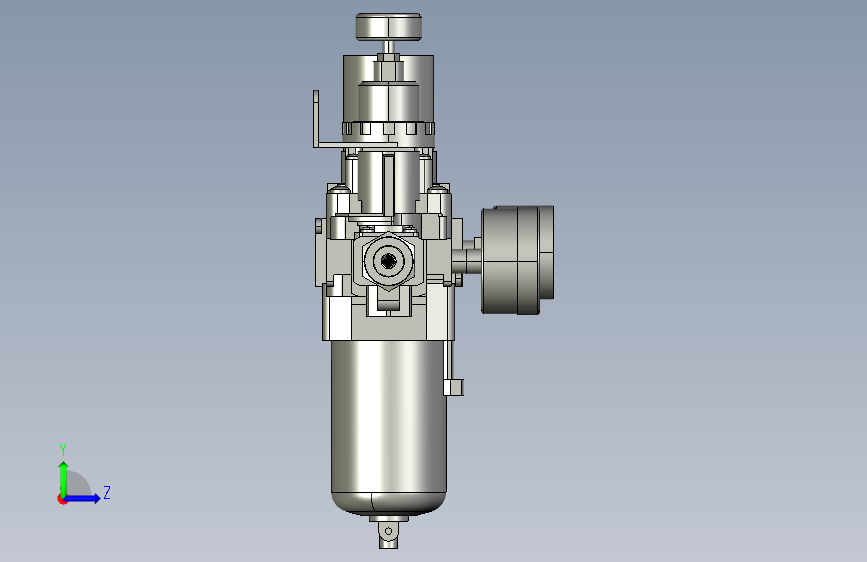Image resolution: width=867 pixels, height=562 pixels.
Task: Click the red origin dot of the triad
Action: pyautogui.click(x=62, y=499)
